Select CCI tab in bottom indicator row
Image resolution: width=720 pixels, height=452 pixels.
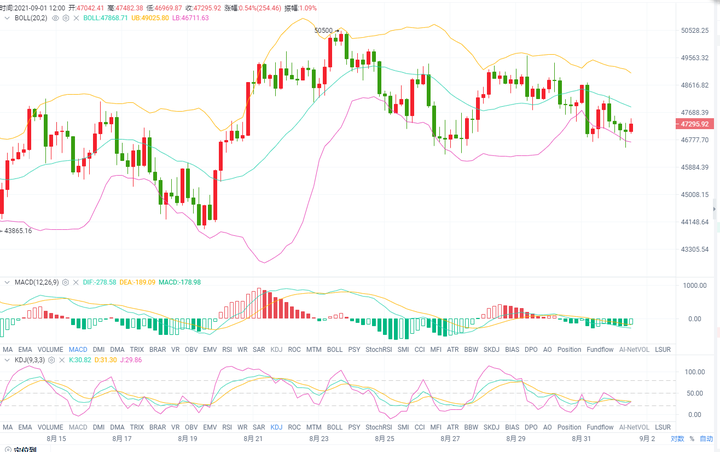(x=420, y=427)
